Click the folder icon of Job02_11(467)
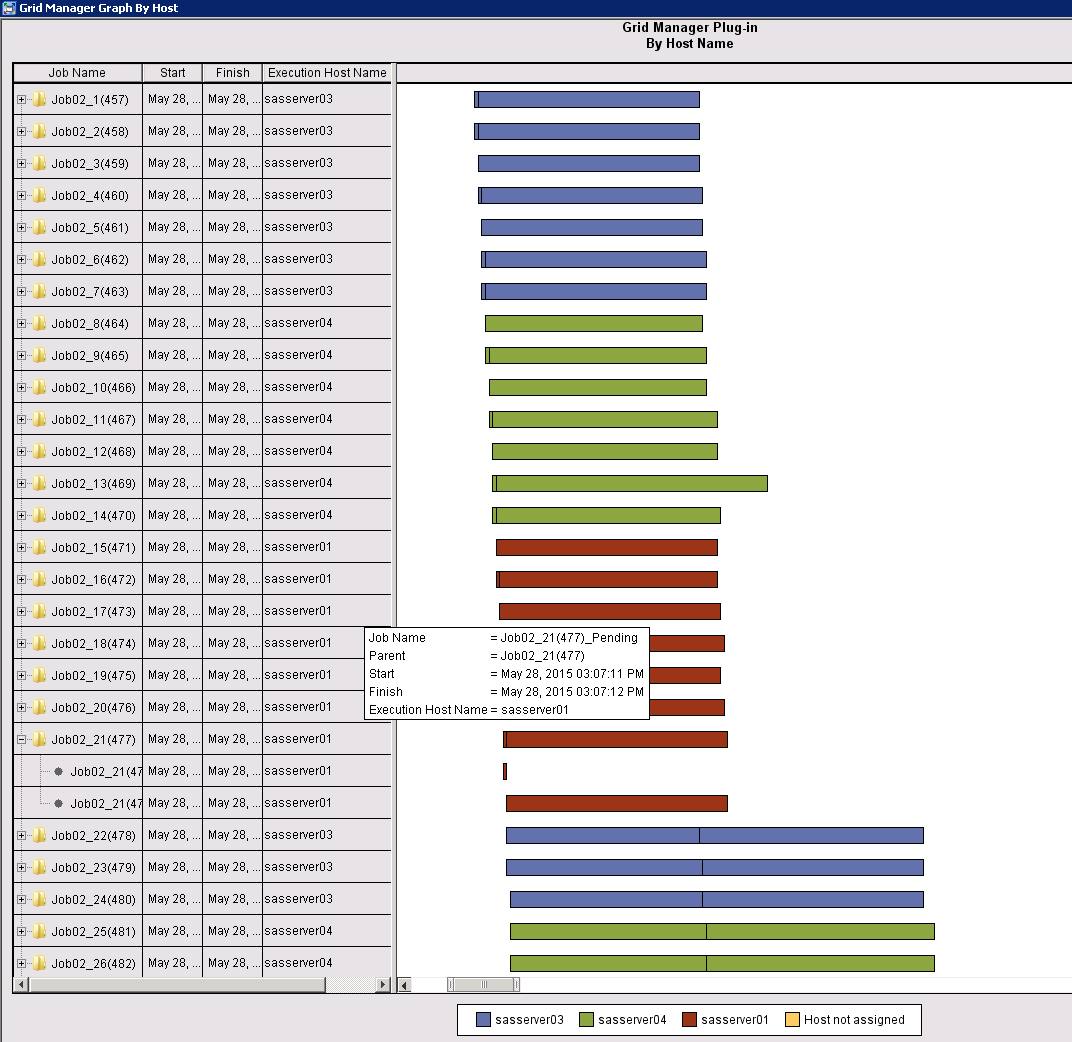The height and width of the screenshot is (1042, 1072). click(40, 419)
